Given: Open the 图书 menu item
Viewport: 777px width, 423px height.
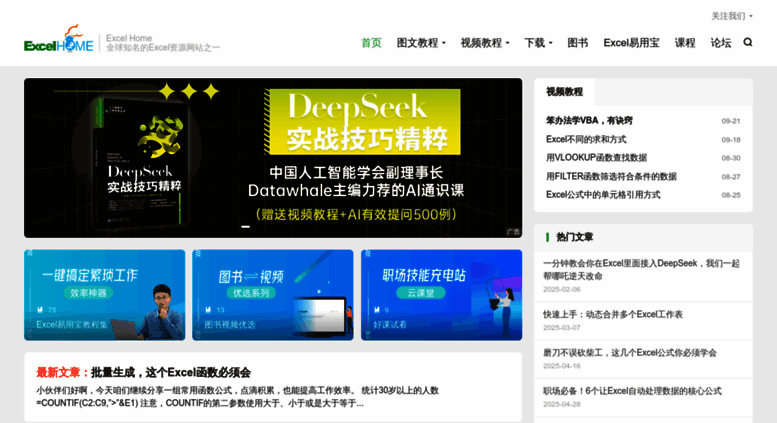Looking at the screenshot, I should (578, 43).
